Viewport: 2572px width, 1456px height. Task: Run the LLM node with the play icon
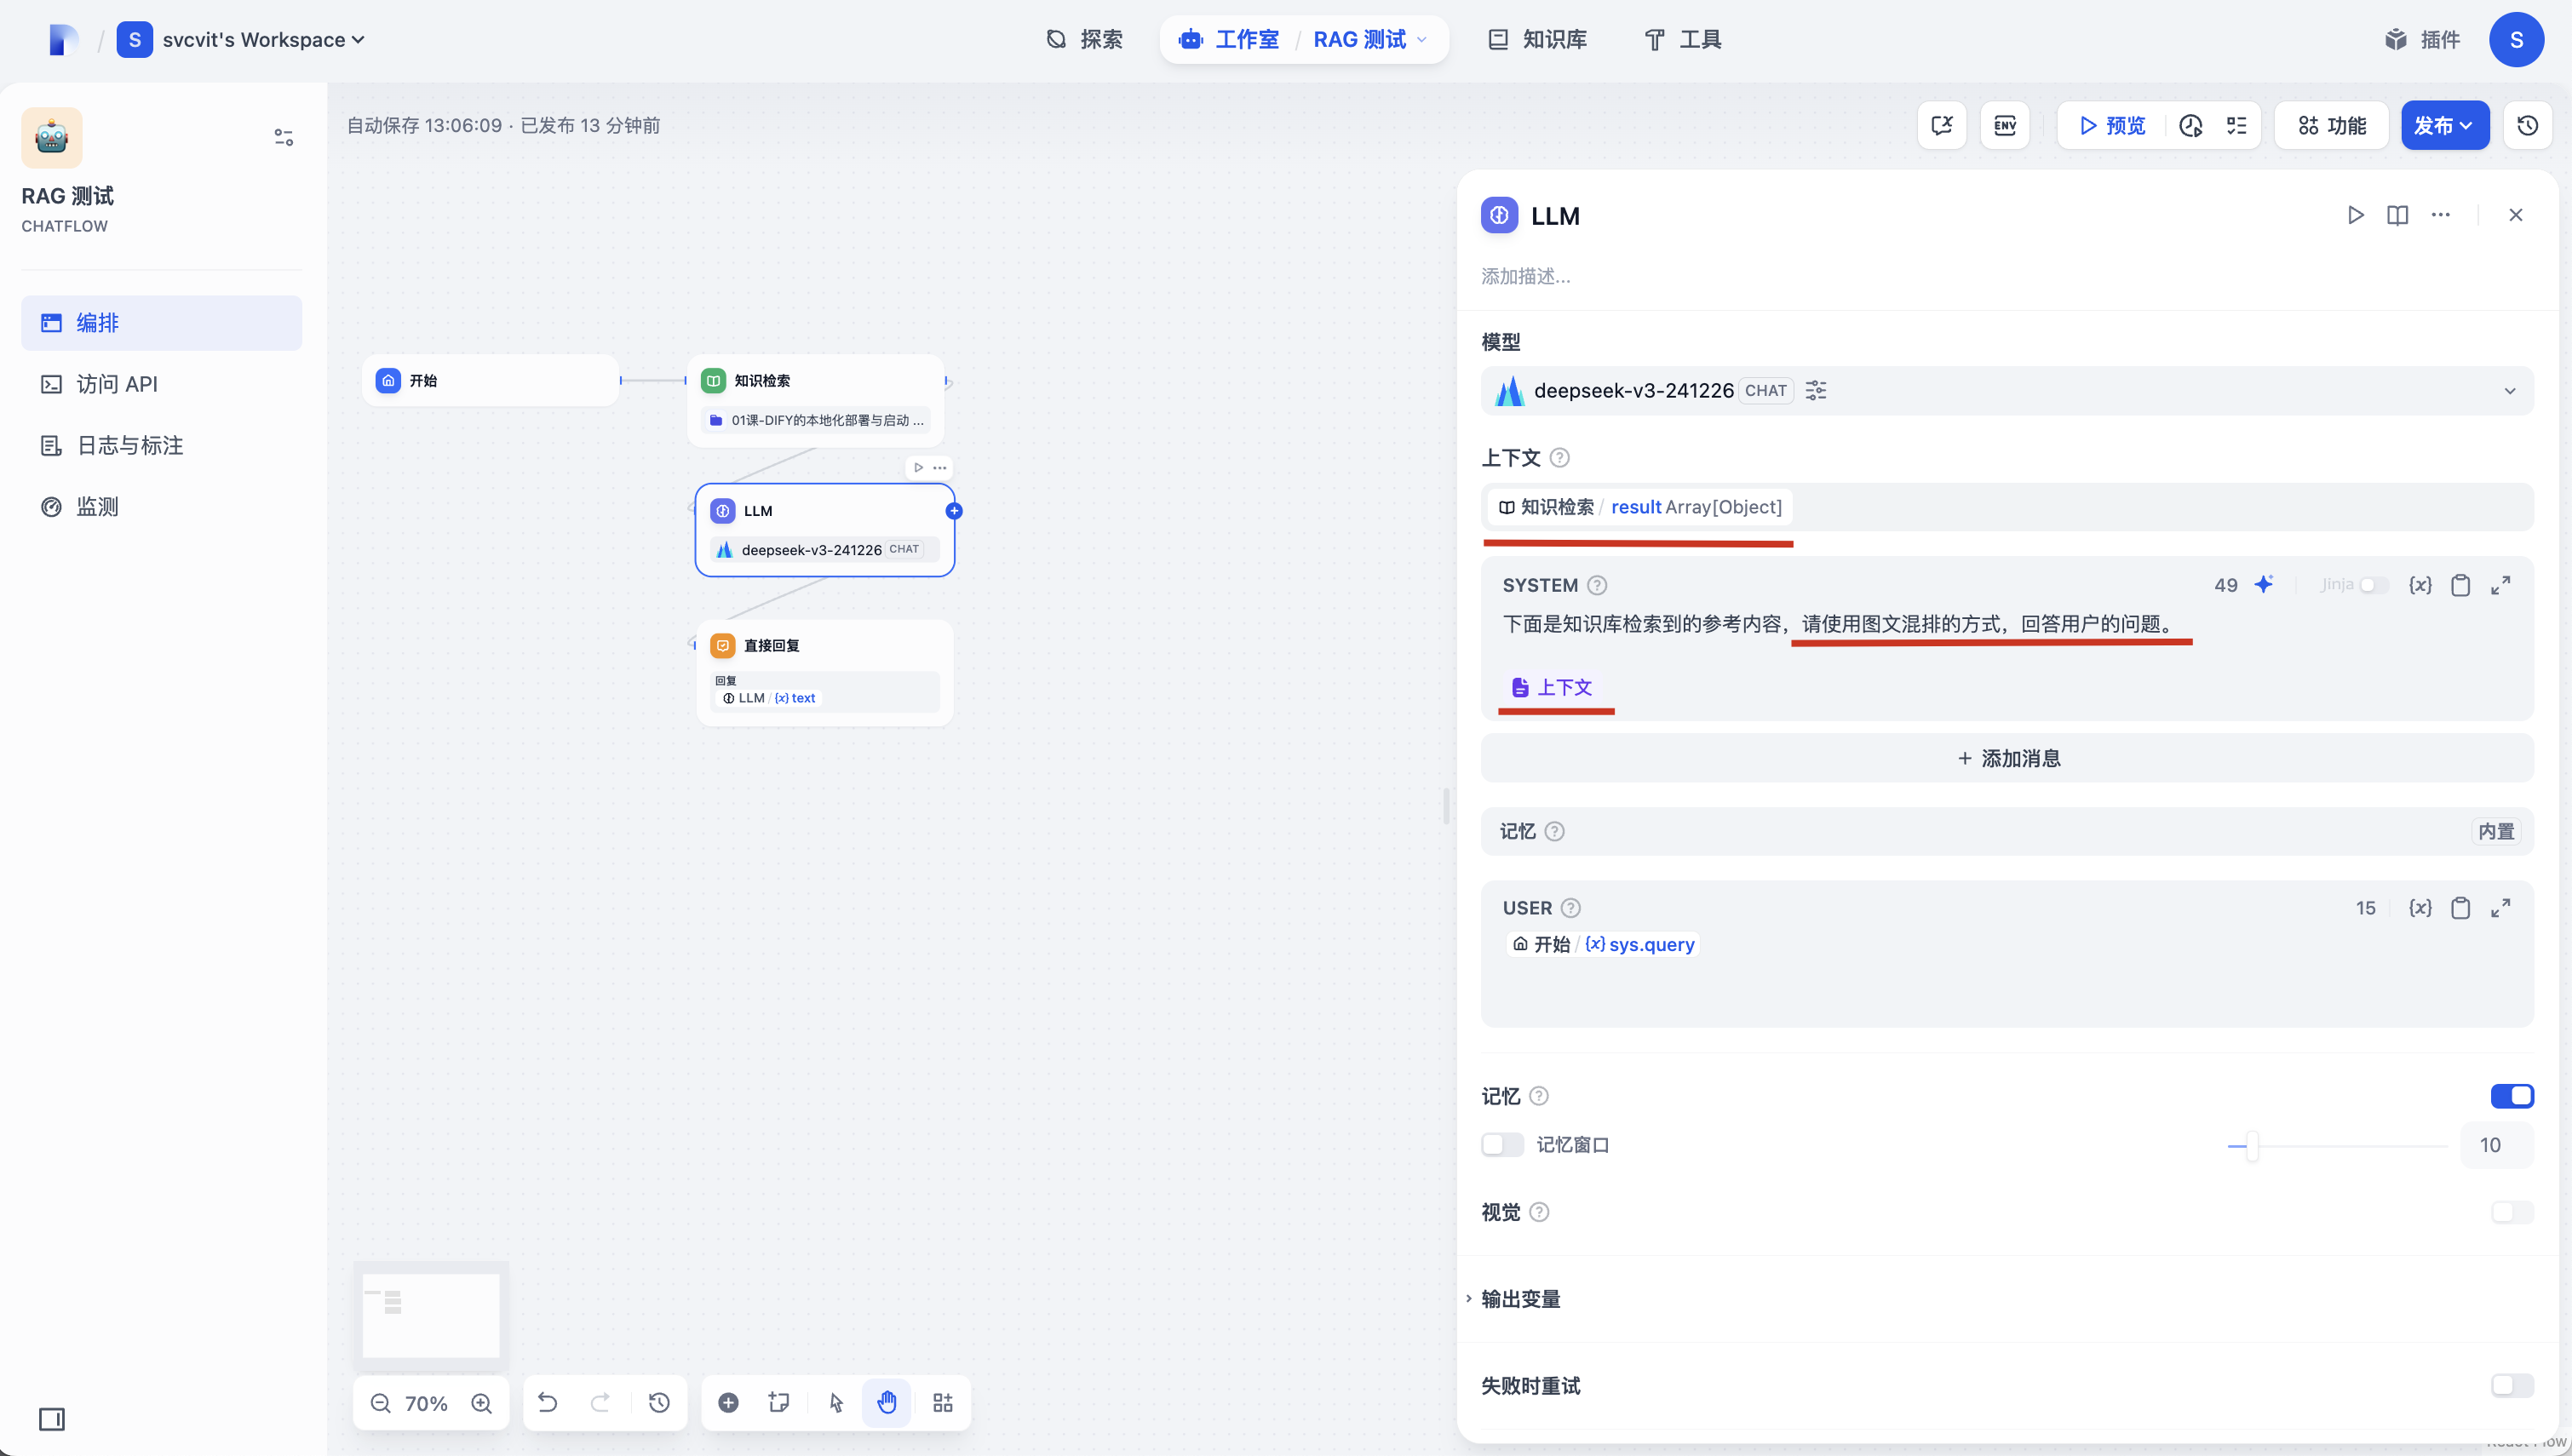click(x=2355, y=215)
